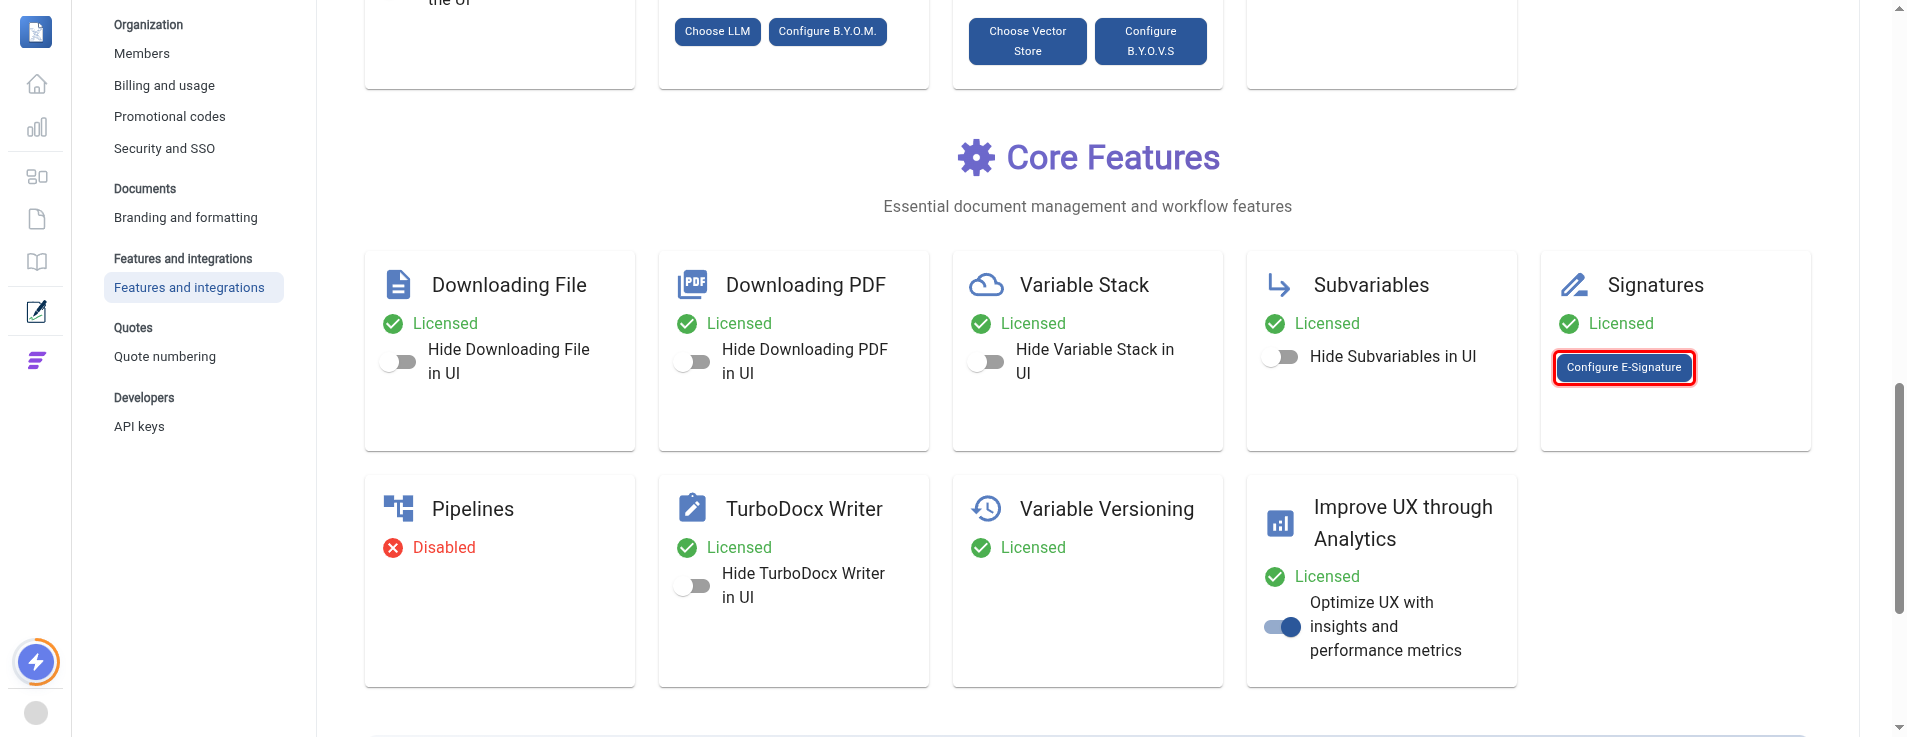Click the pen-and-paper writer sidebar icon

pos(37,312)
